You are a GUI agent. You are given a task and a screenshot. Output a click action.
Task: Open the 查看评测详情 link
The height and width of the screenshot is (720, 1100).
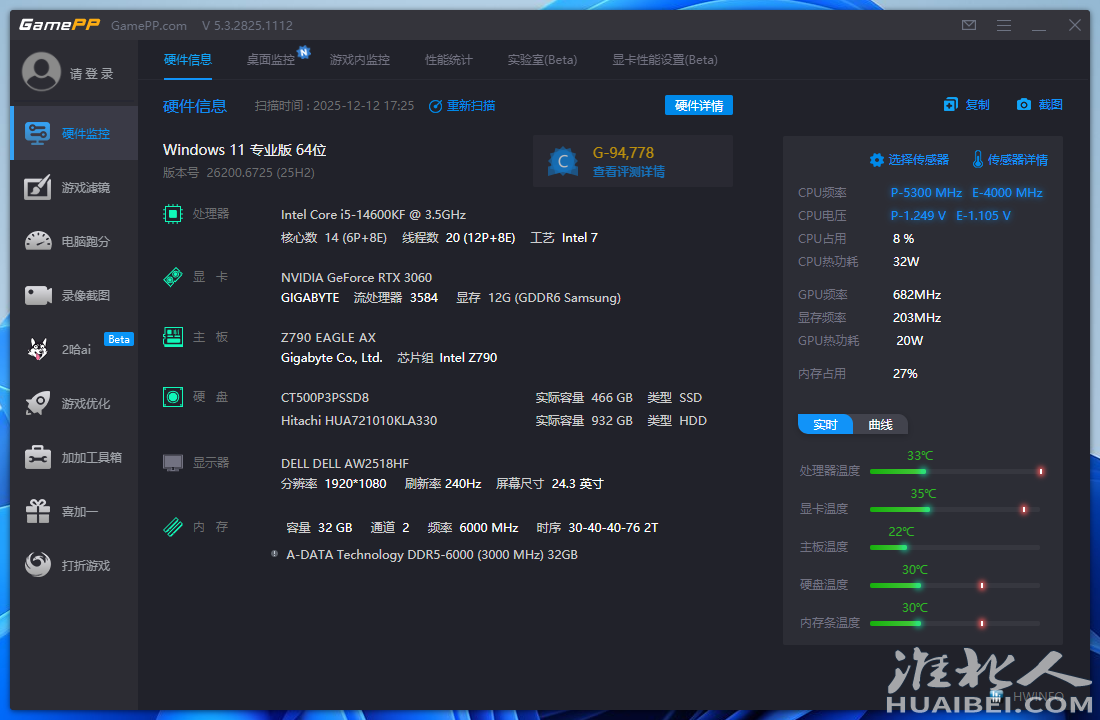pos(628,172)
